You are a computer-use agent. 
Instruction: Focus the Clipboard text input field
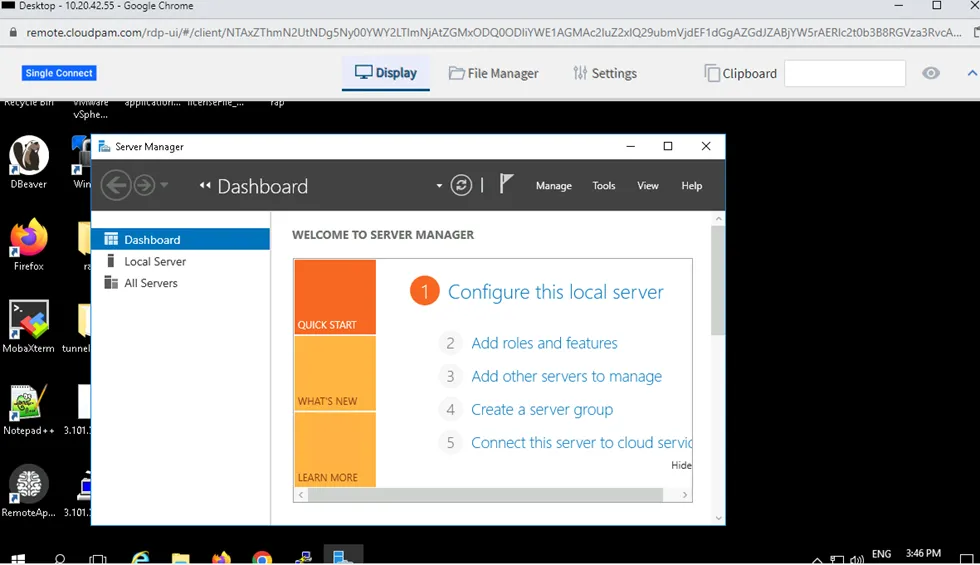pos(844,73)
